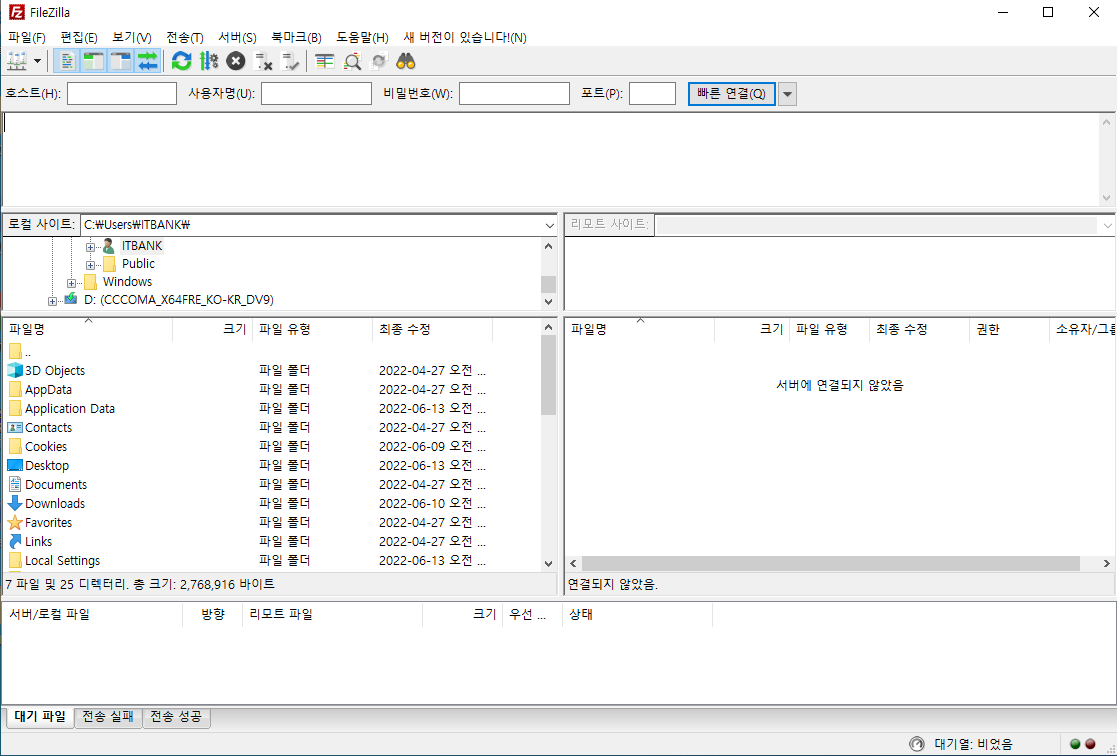Click the Process transfer queue toolbar icon
The width and height of the screenshot is (1117, 756).
click(x=209, y=61)
